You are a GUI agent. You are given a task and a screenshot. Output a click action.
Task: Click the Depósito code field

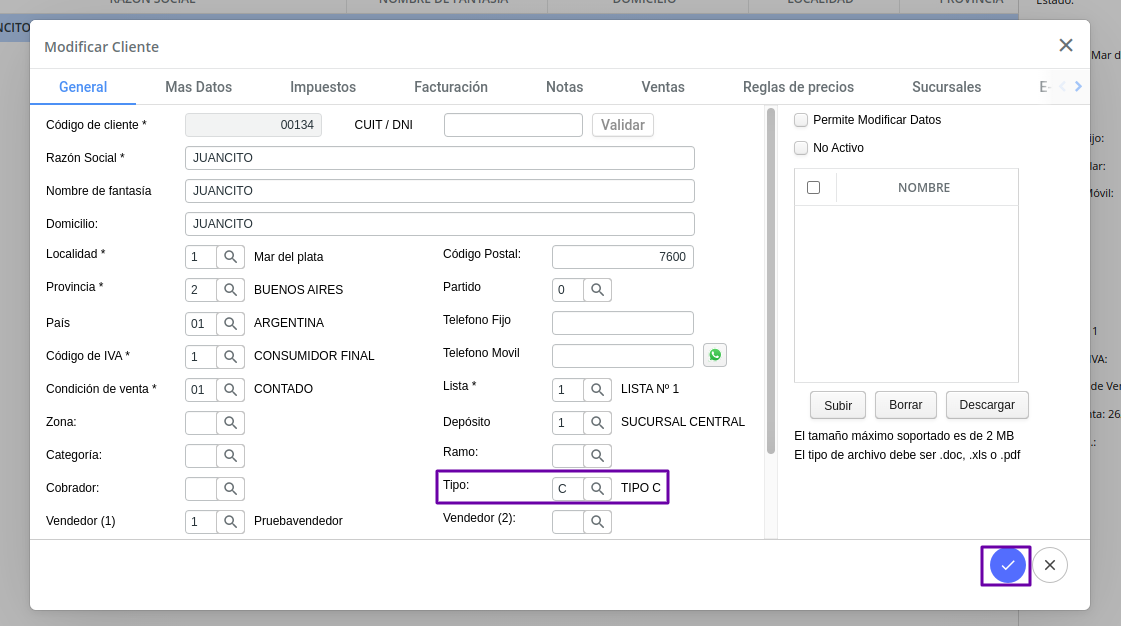coord(568,422)
